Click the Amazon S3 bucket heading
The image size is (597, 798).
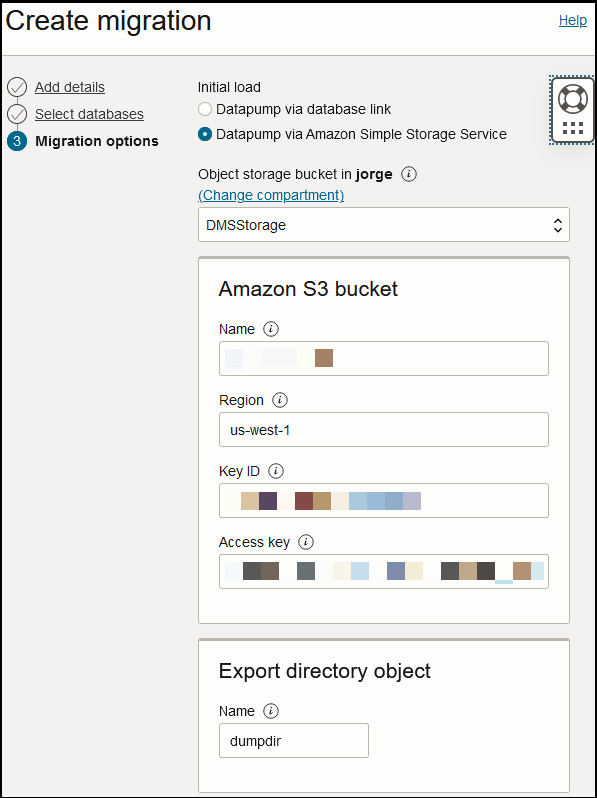(x=308, y=289)
